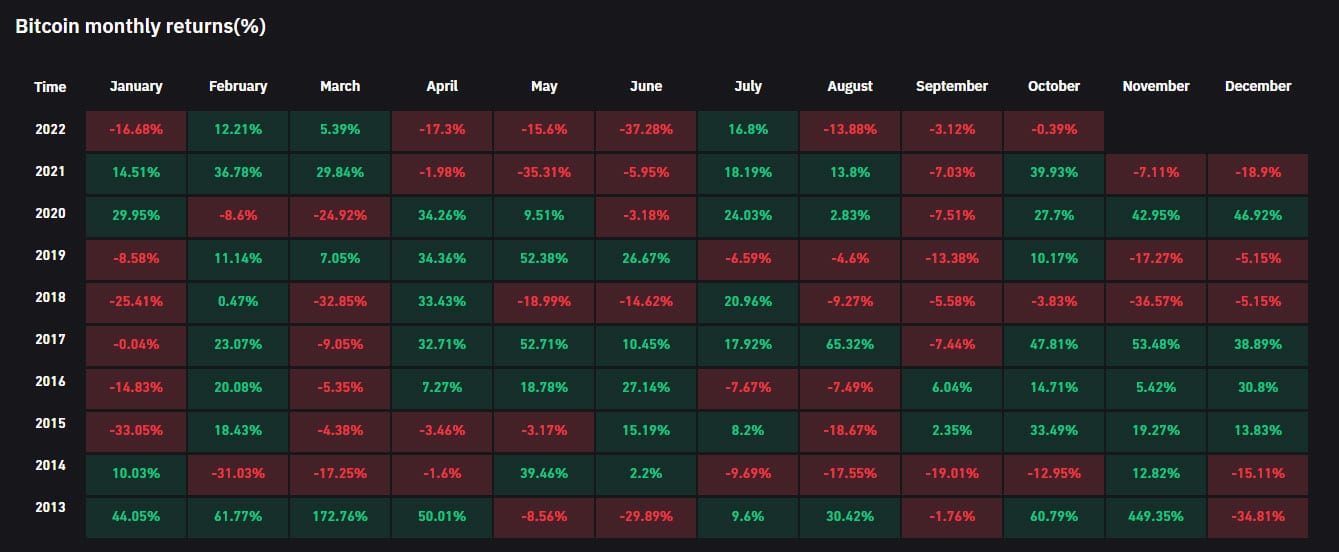Click the -35.31% May 2021 cell
The width and height of the screenshot is (1339, 552).
click(x=544, y=173)
